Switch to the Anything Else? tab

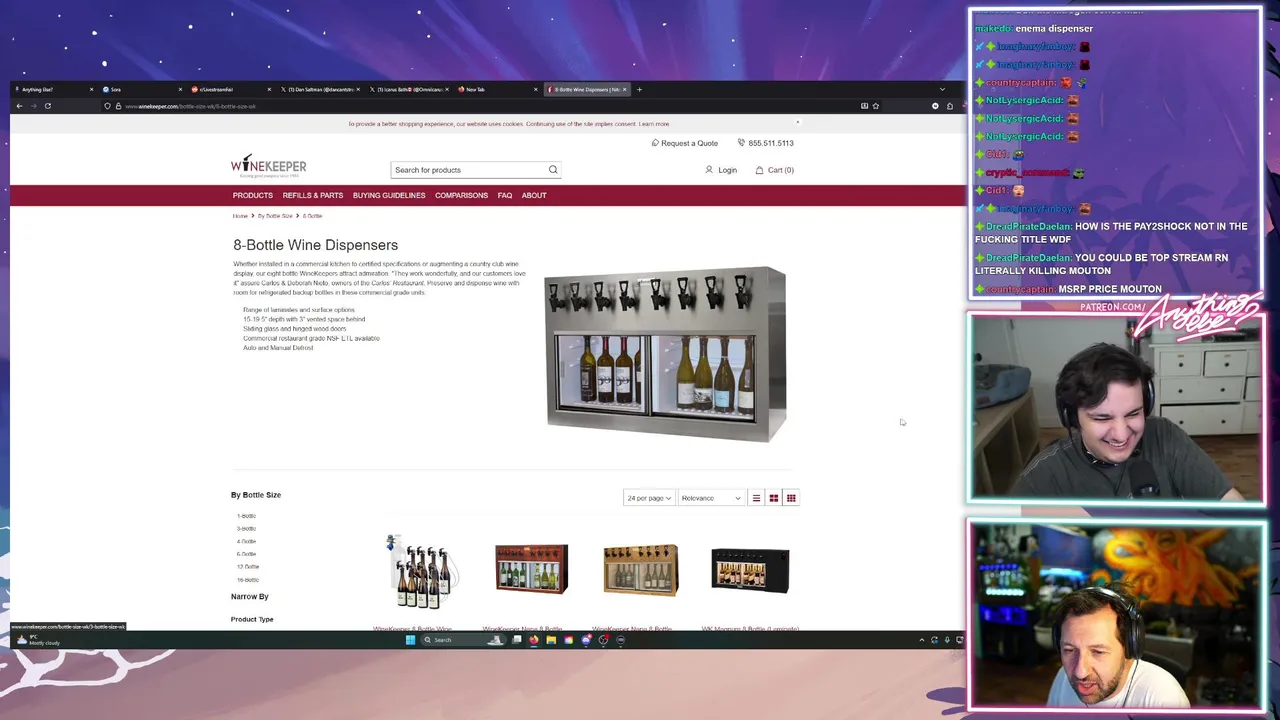pos(52,89)
